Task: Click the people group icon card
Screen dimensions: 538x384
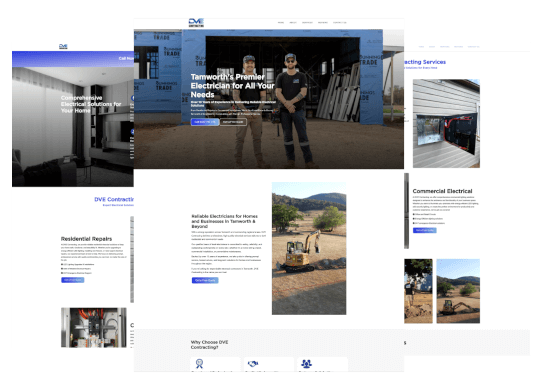Action: pos(323,364)
